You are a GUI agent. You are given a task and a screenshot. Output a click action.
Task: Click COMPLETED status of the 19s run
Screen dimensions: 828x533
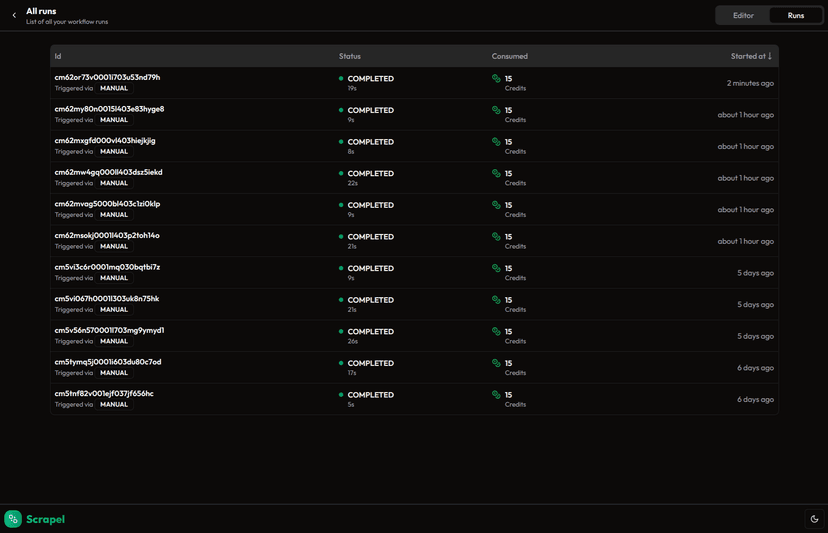click(x=371, y=79)
